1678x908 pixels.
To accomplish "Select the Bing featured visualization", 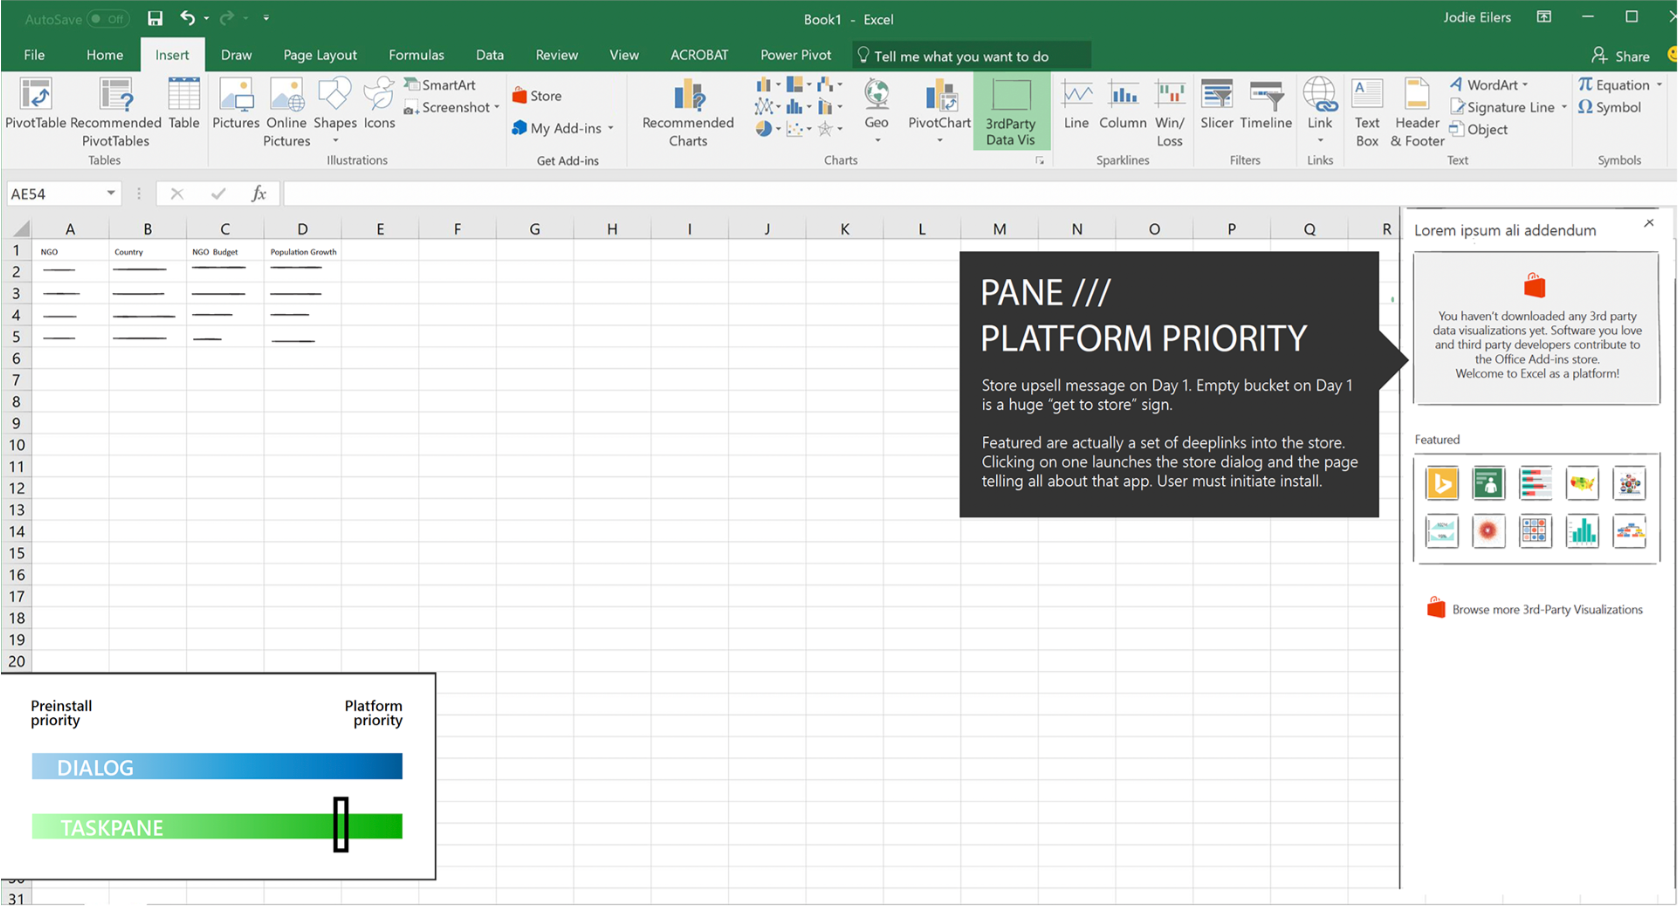I will (x=1442, y=483).
